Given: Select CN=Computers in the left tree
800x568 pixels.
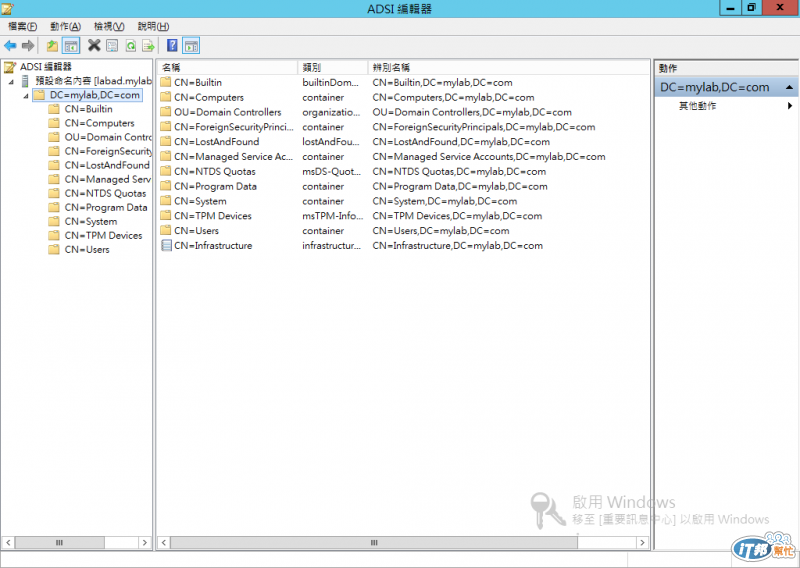Looking at the screenshot, I should pyautogui.click(x=99, y=123).
